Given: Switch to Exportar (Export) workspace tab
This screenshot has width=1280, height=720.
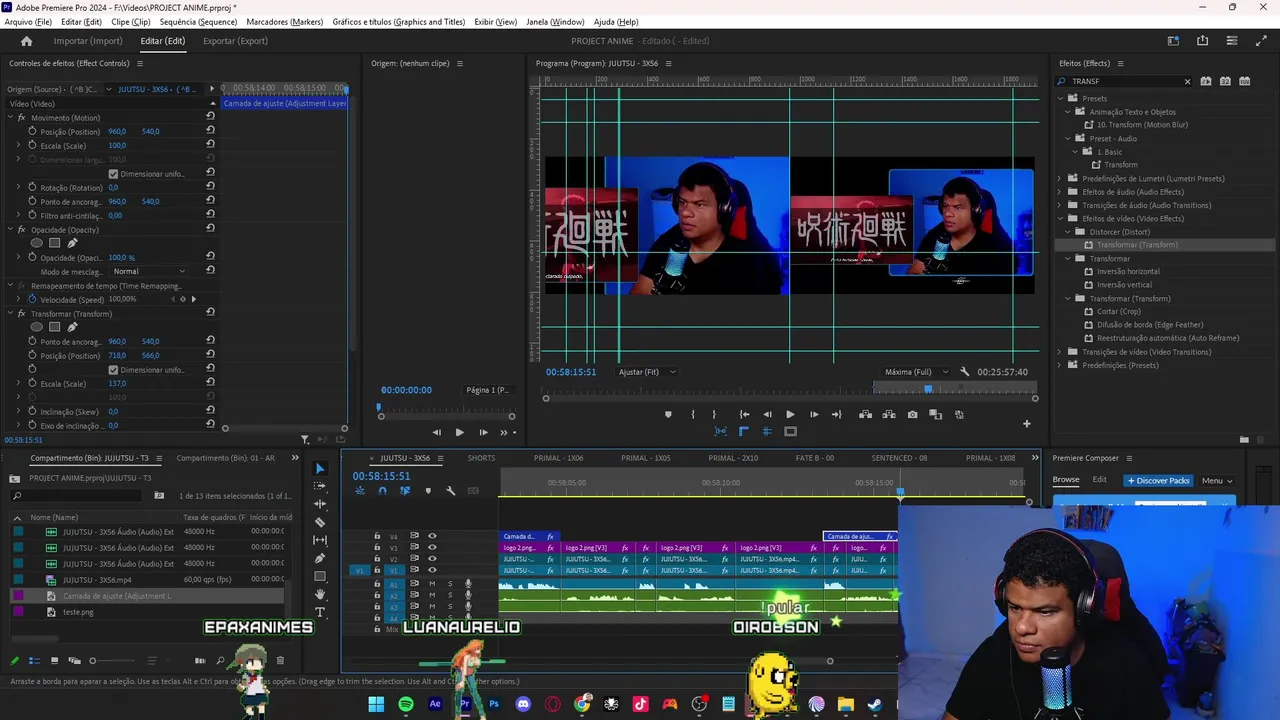Looking at the screenshot, I should (x=235, y=41).
